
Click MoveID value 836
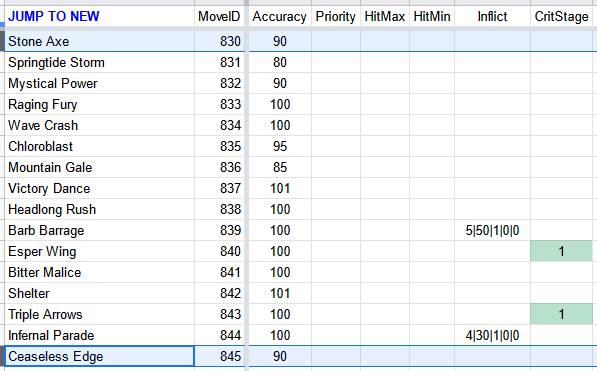pyautogui.click(x=230, y=167)
